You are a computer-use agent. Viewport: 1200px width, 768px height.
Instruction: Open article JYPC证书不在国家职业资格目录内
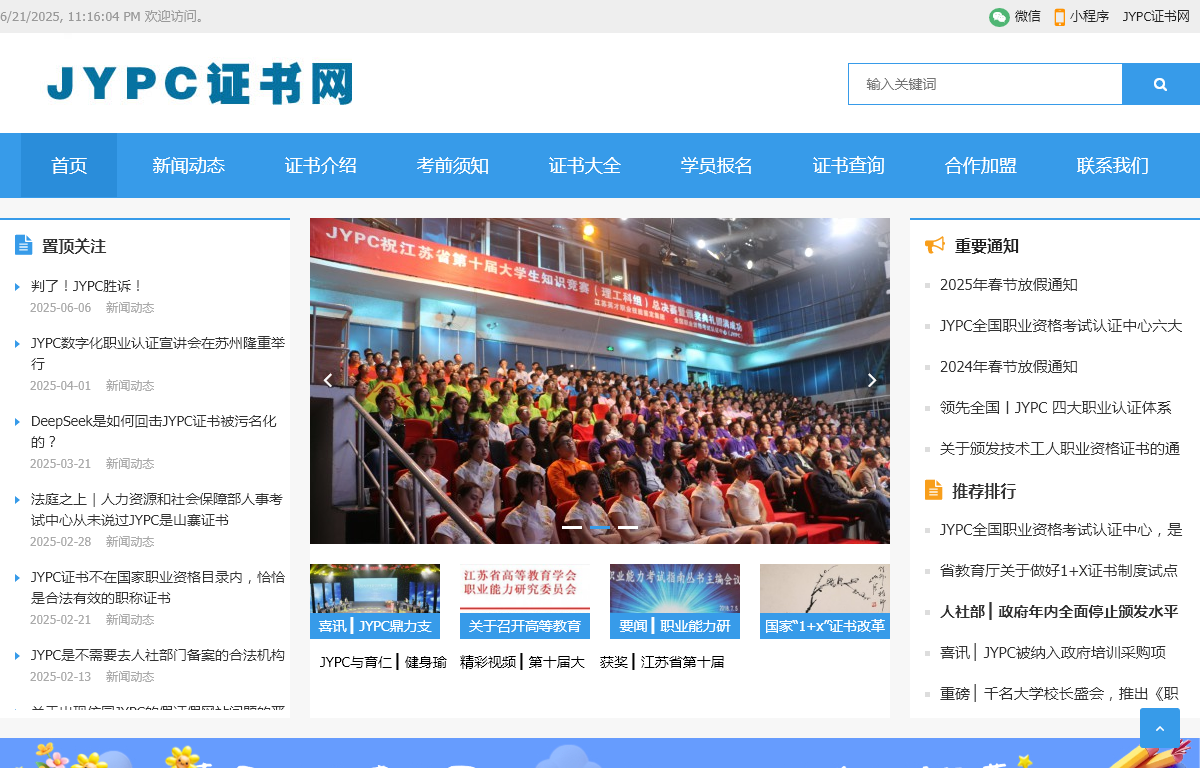point(158,587)
